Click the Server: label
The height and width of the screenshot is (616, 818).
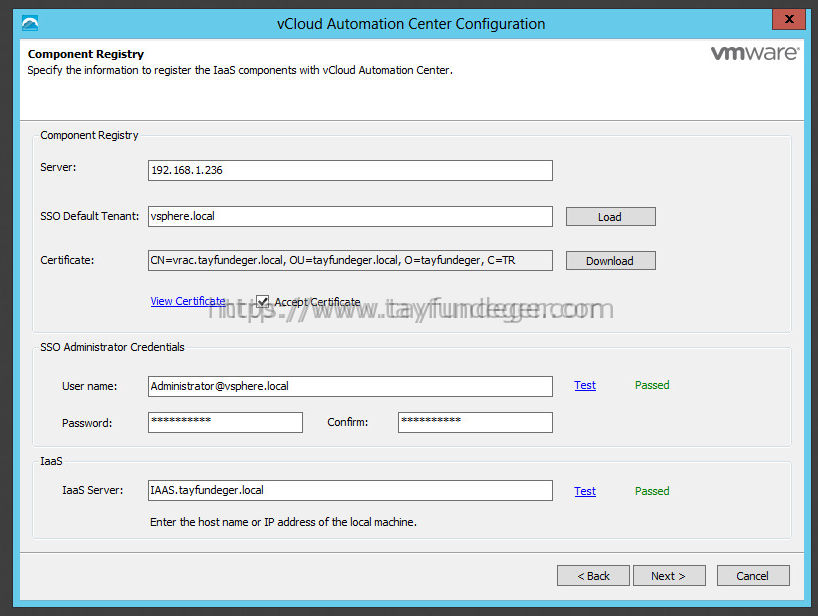58,167
